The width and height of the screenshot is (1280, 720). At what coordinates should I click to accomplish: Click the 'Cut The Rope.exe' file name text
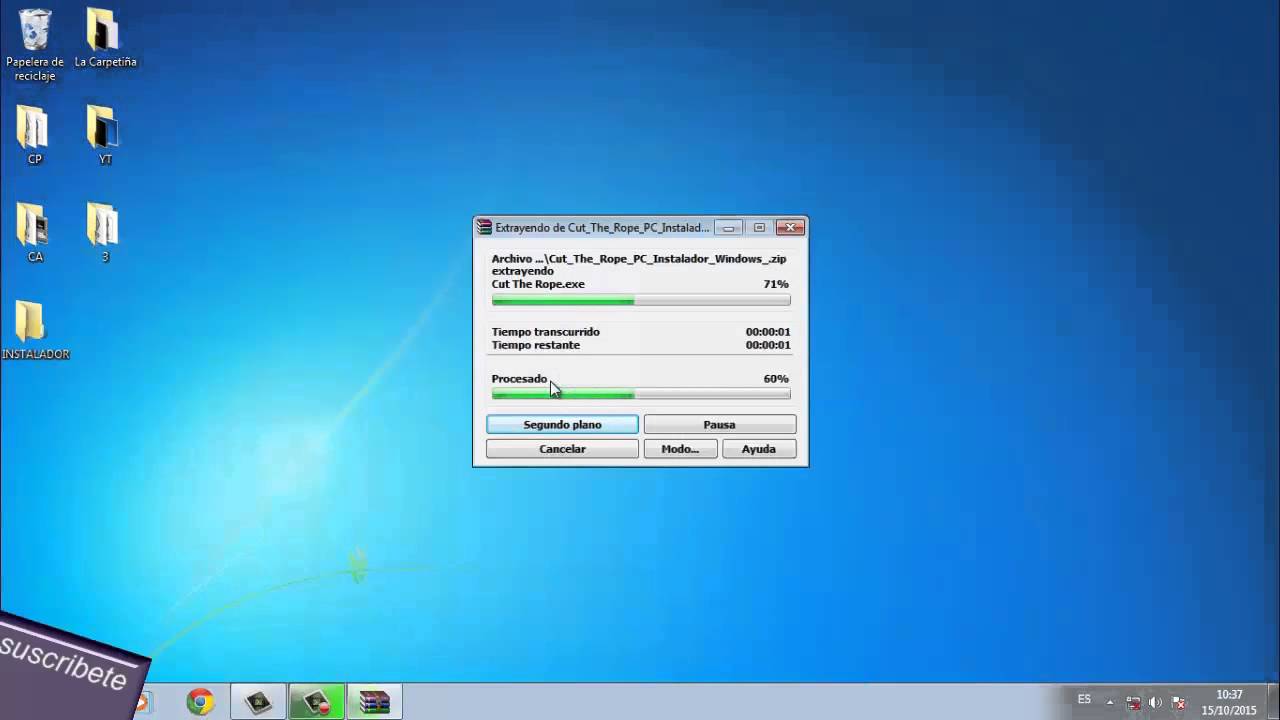(538, 284)
